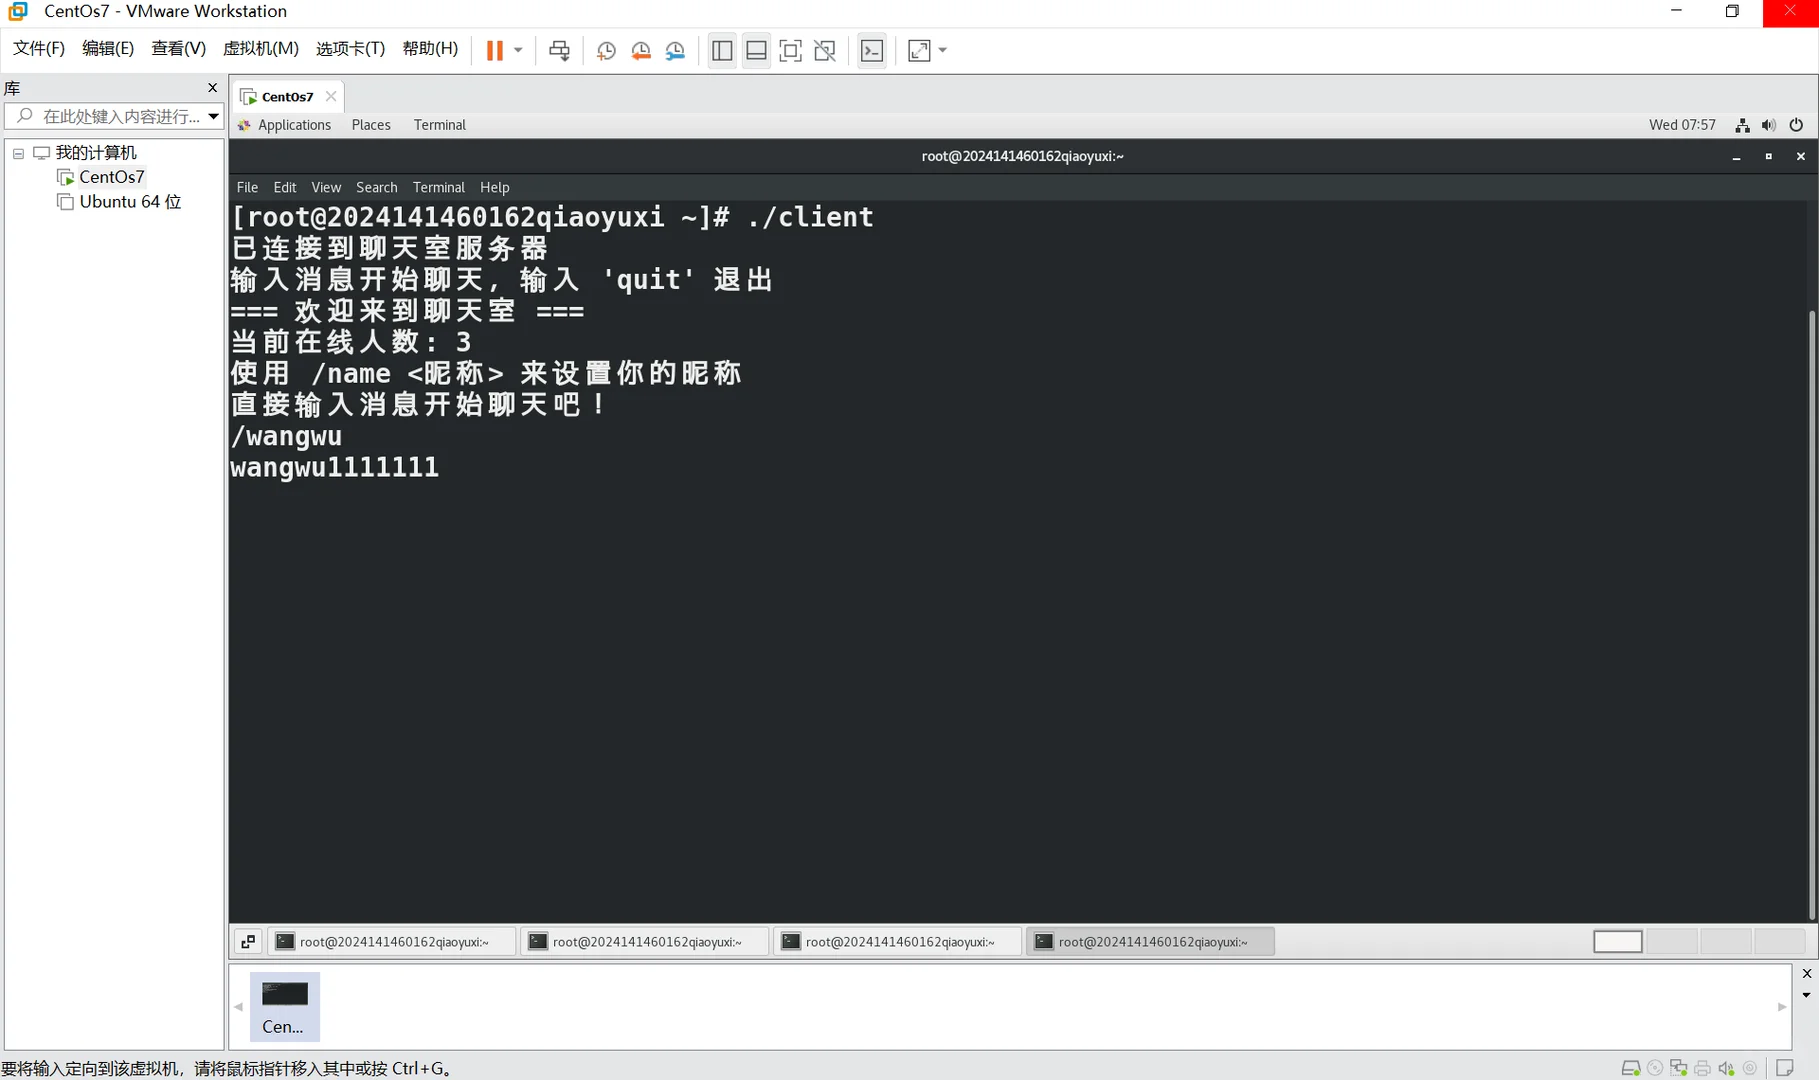Enter full screen mode from the toolbar

point(790,50)
